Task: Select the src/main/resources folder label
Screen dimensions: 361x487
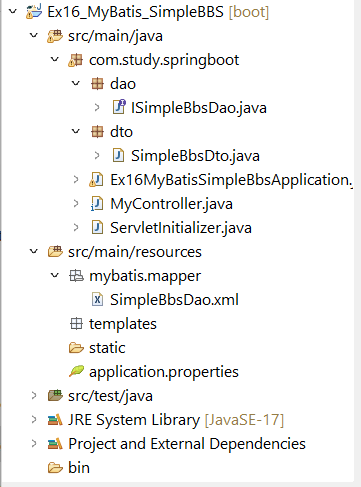Action: 135,252
